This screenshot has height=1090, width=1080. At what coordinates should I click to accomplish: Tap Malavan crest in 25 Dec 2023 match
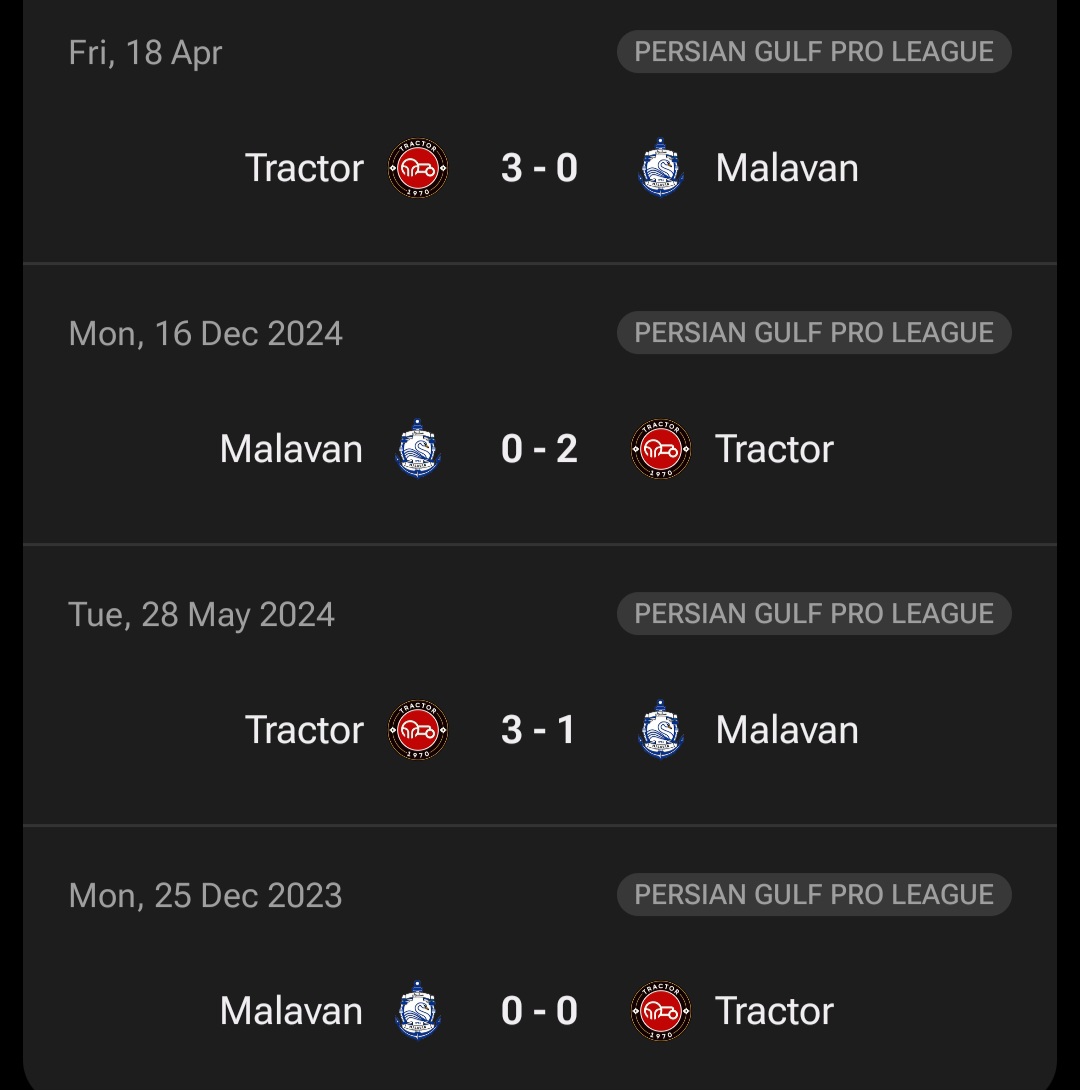(x=418, y=1011)
